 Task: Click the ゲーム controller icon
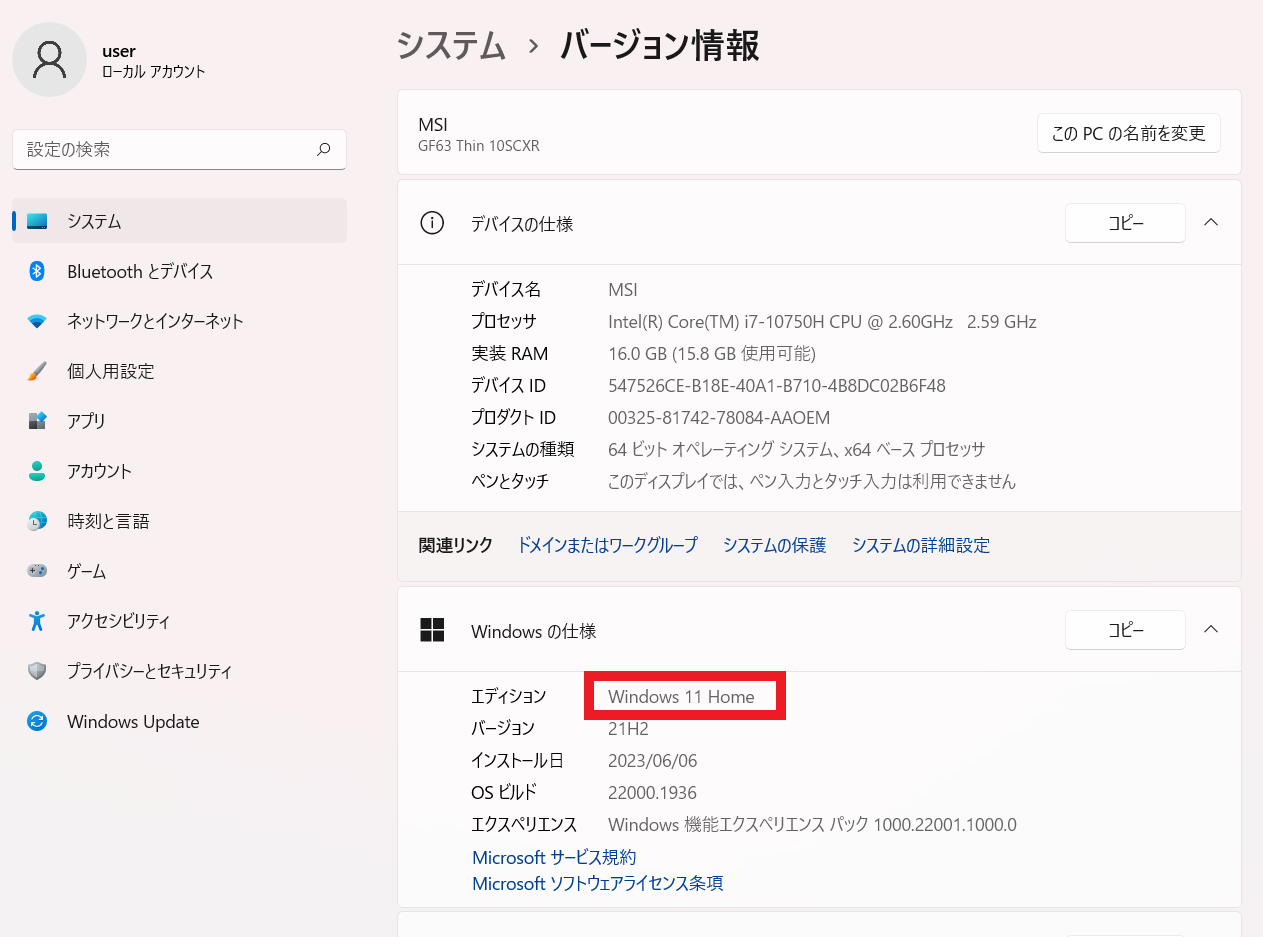(x=37, y=571)
